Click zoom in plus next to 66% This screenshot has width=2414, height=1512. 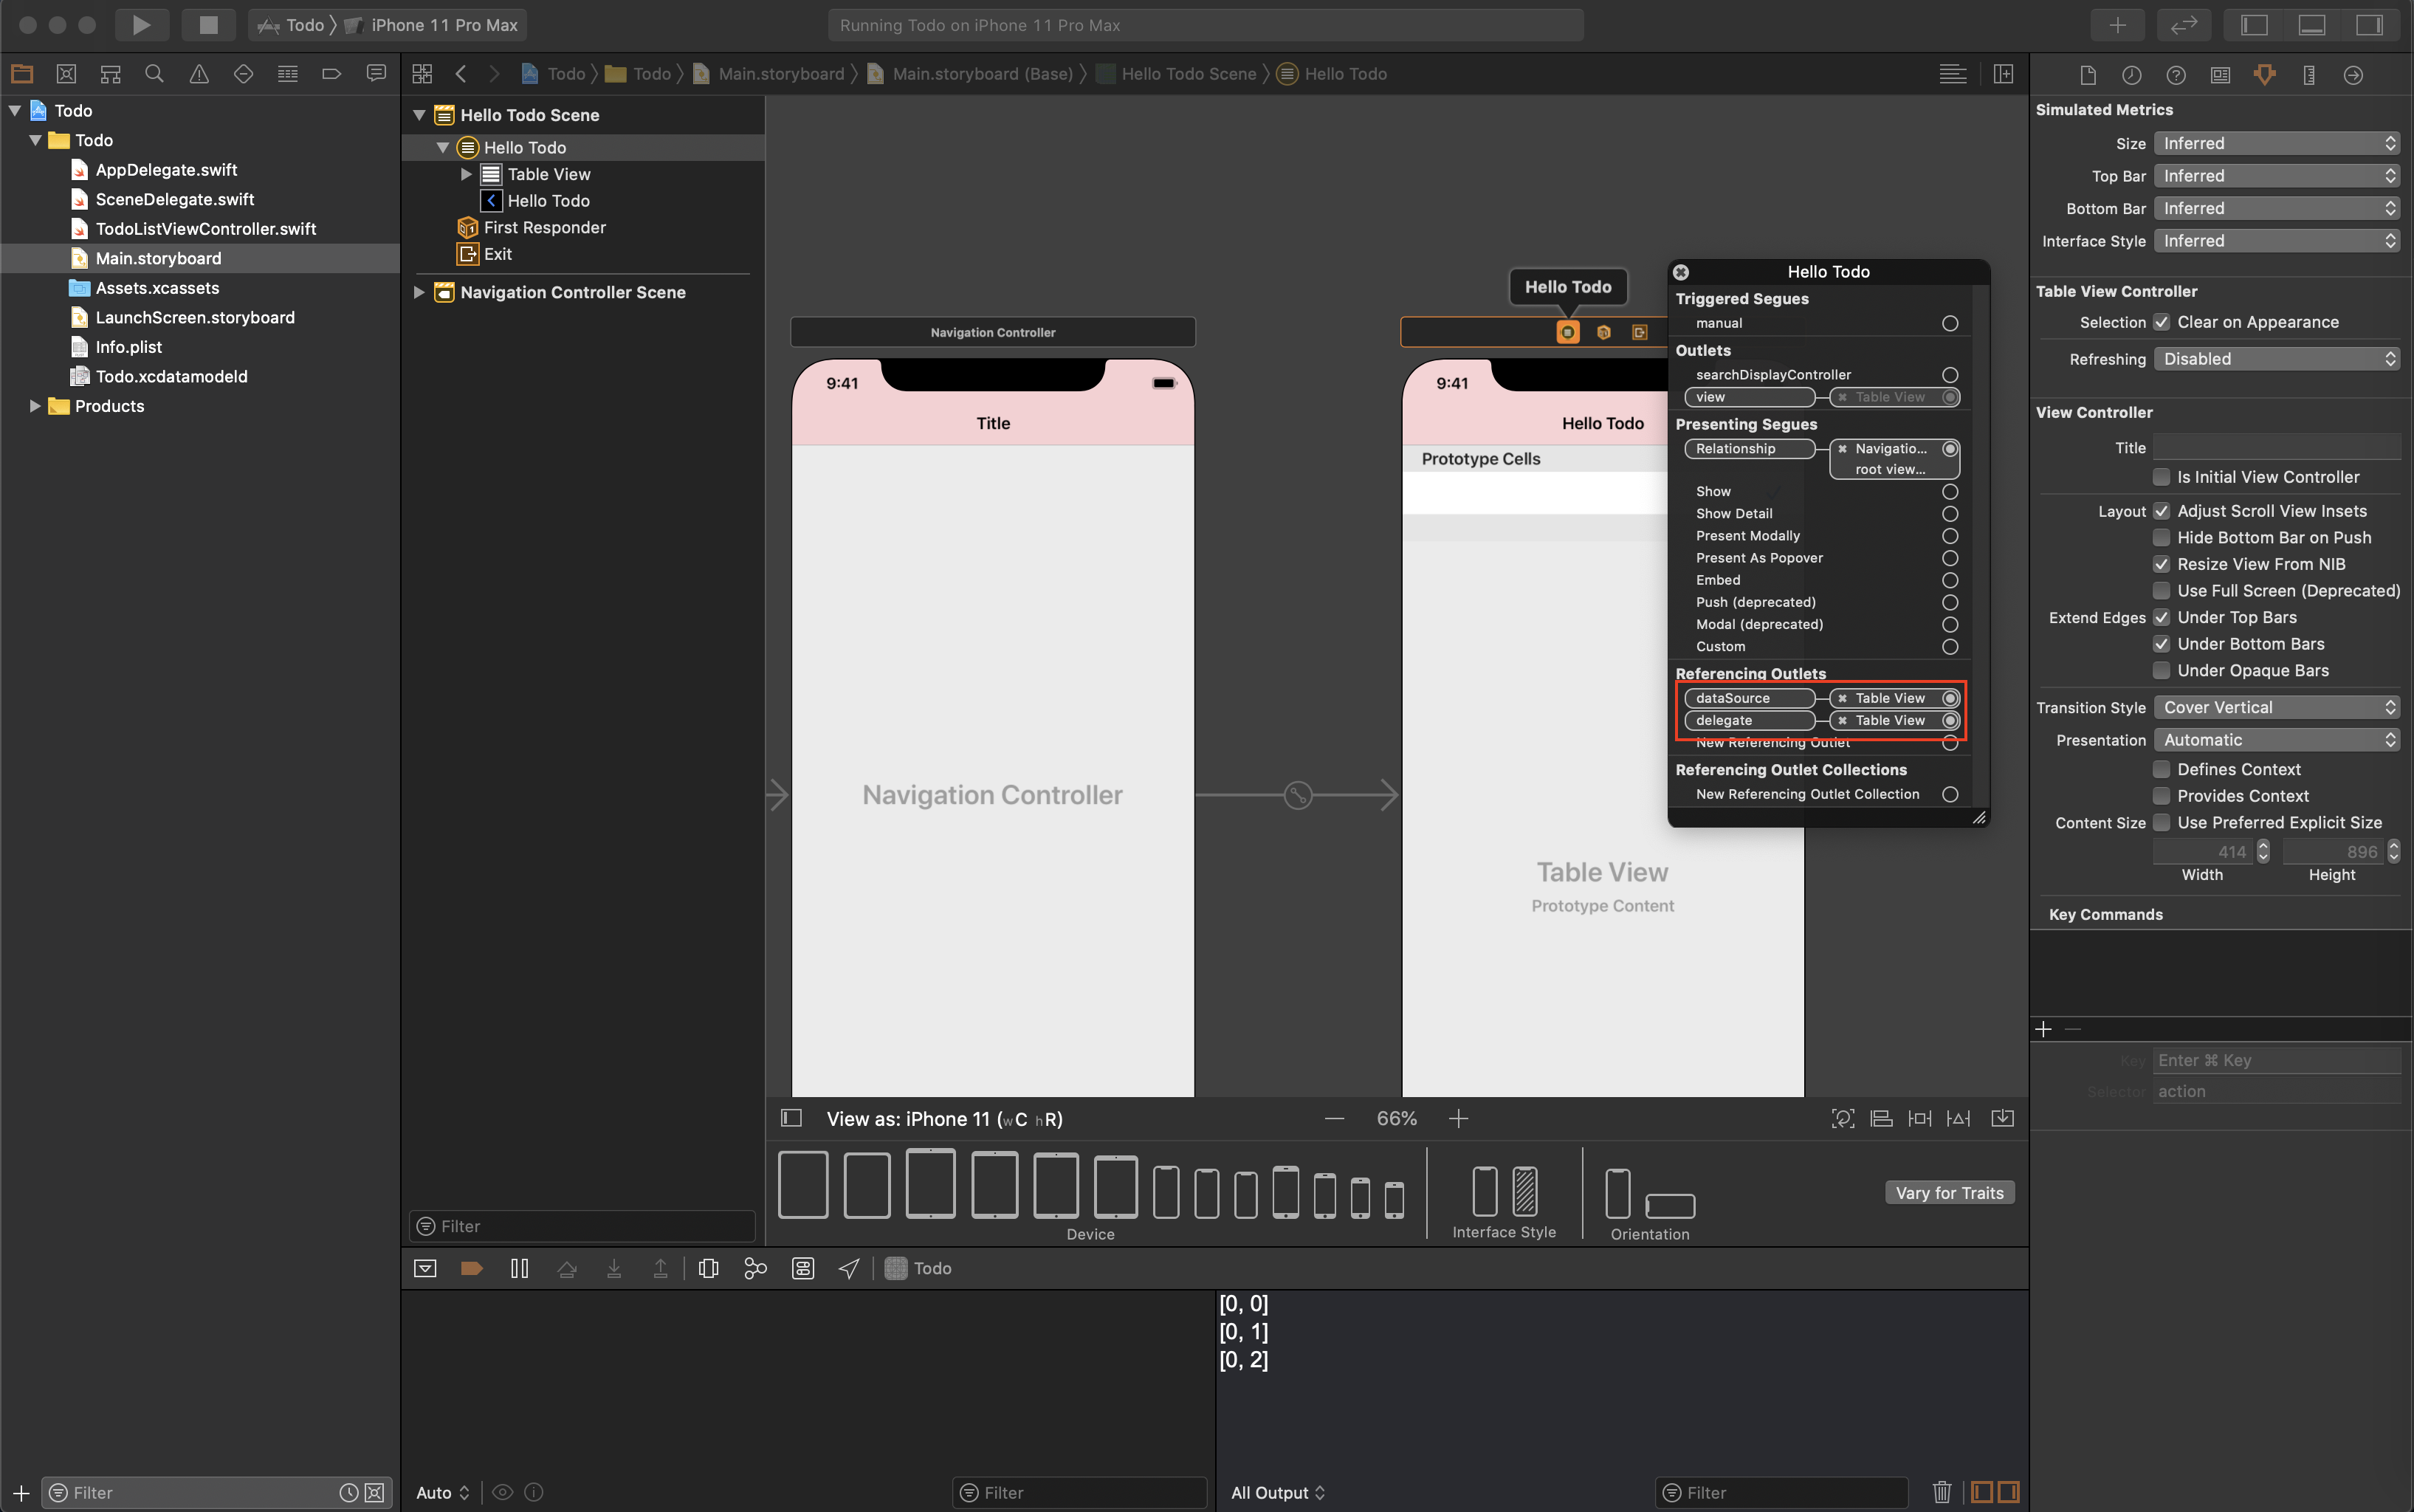tap(1458, 1118)
